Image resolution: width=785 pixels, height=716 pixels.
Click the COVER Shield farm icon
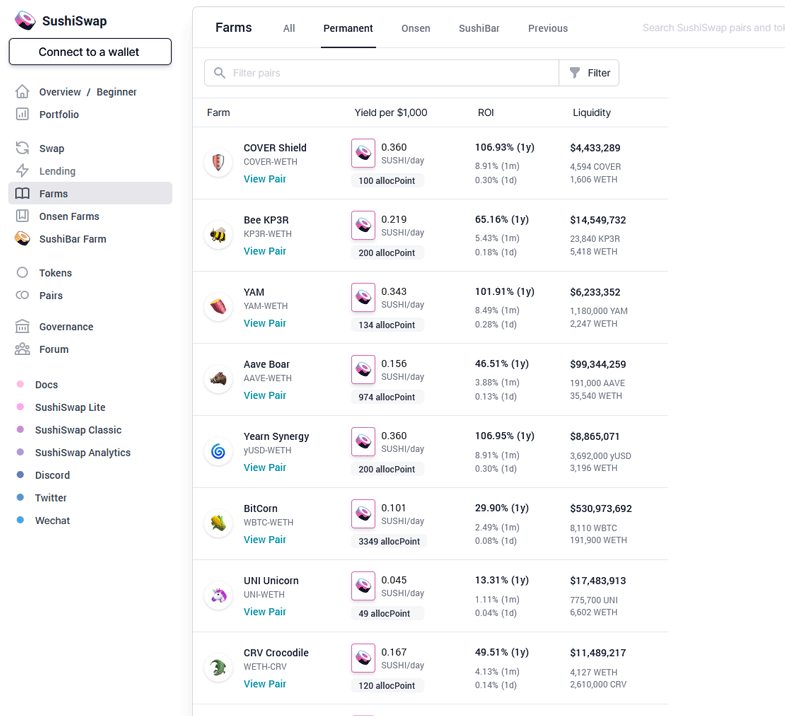[218, 162]
